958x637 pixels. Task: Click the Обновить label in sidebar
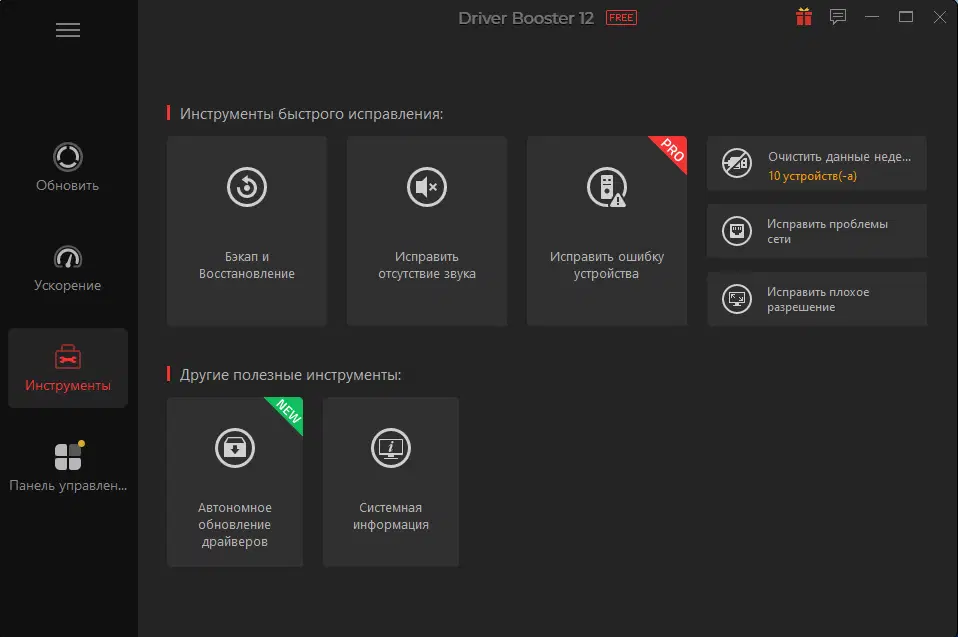[68, 185]
